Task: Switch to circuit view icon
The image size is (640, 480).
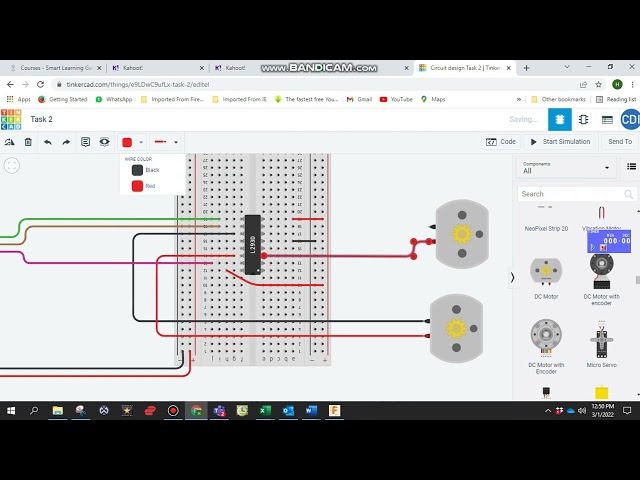Action: pos(560,120)
